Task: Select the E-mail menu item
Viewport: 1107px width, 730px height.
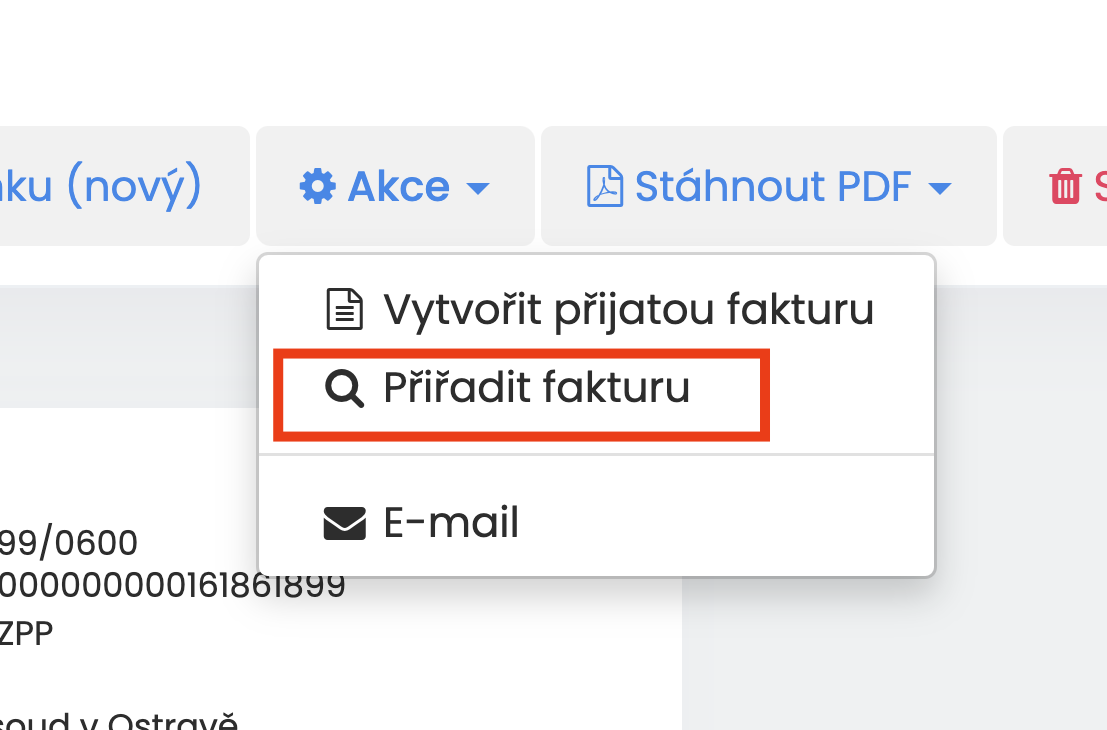Action: point(597,523)
